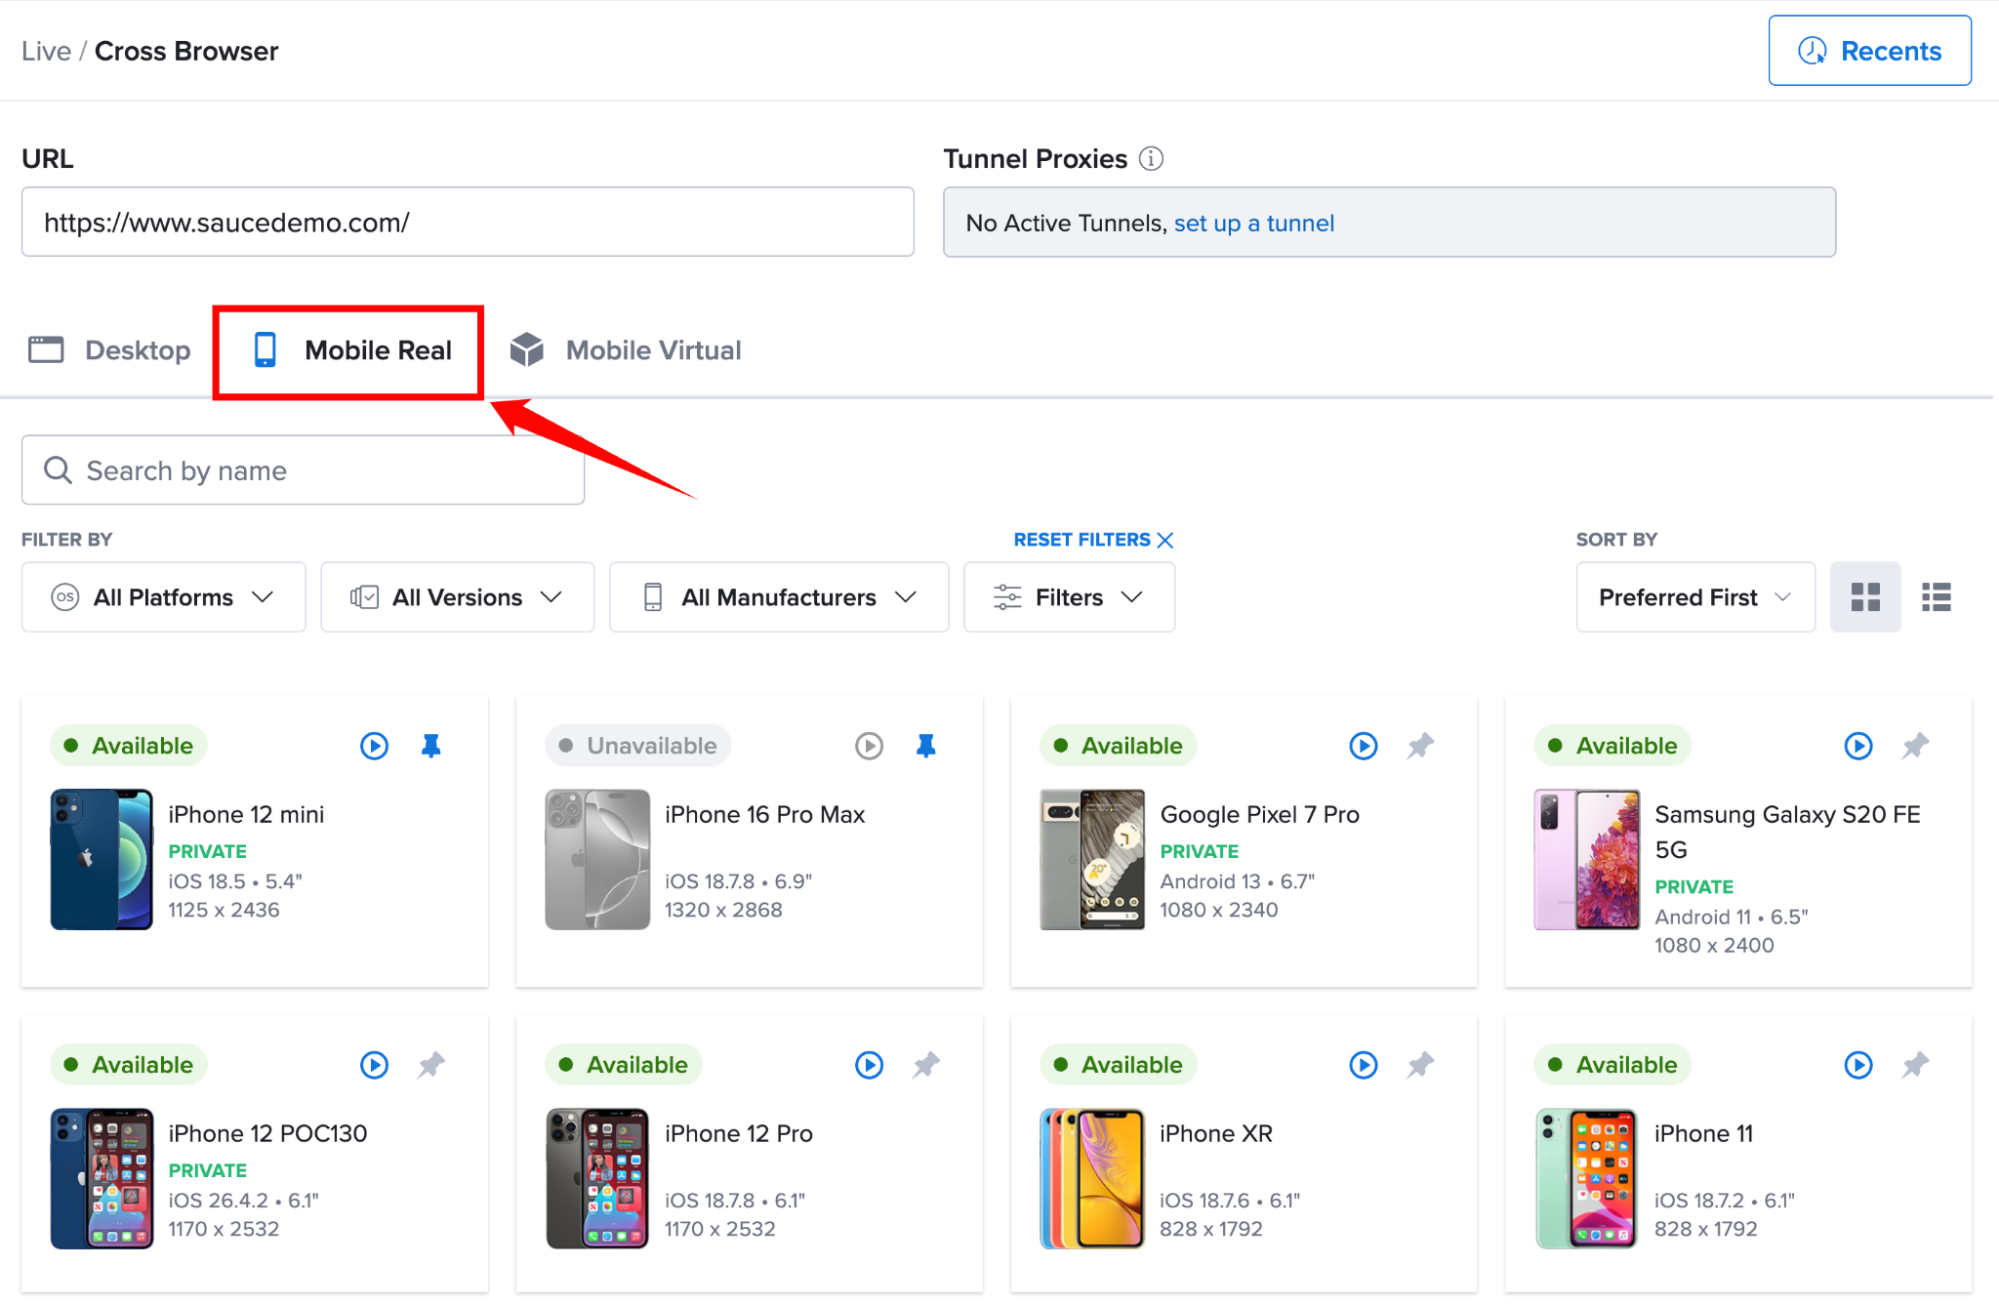Click the iPhone 16 Pro Max name

pyautogui.click(x=765, y=815)
